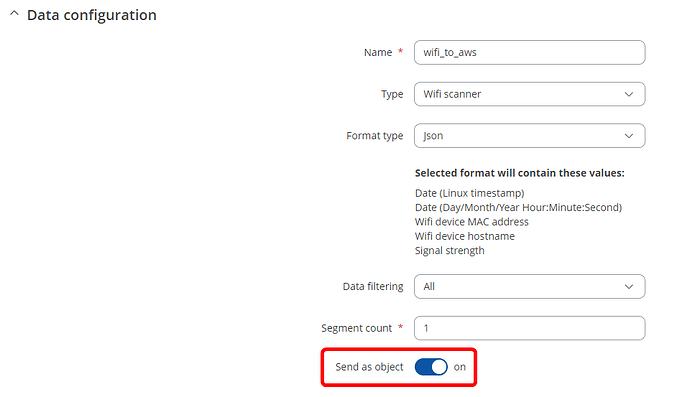The image size is (690, 397).
Task: Click the Name field label
Action: click(x=378, y=52)
